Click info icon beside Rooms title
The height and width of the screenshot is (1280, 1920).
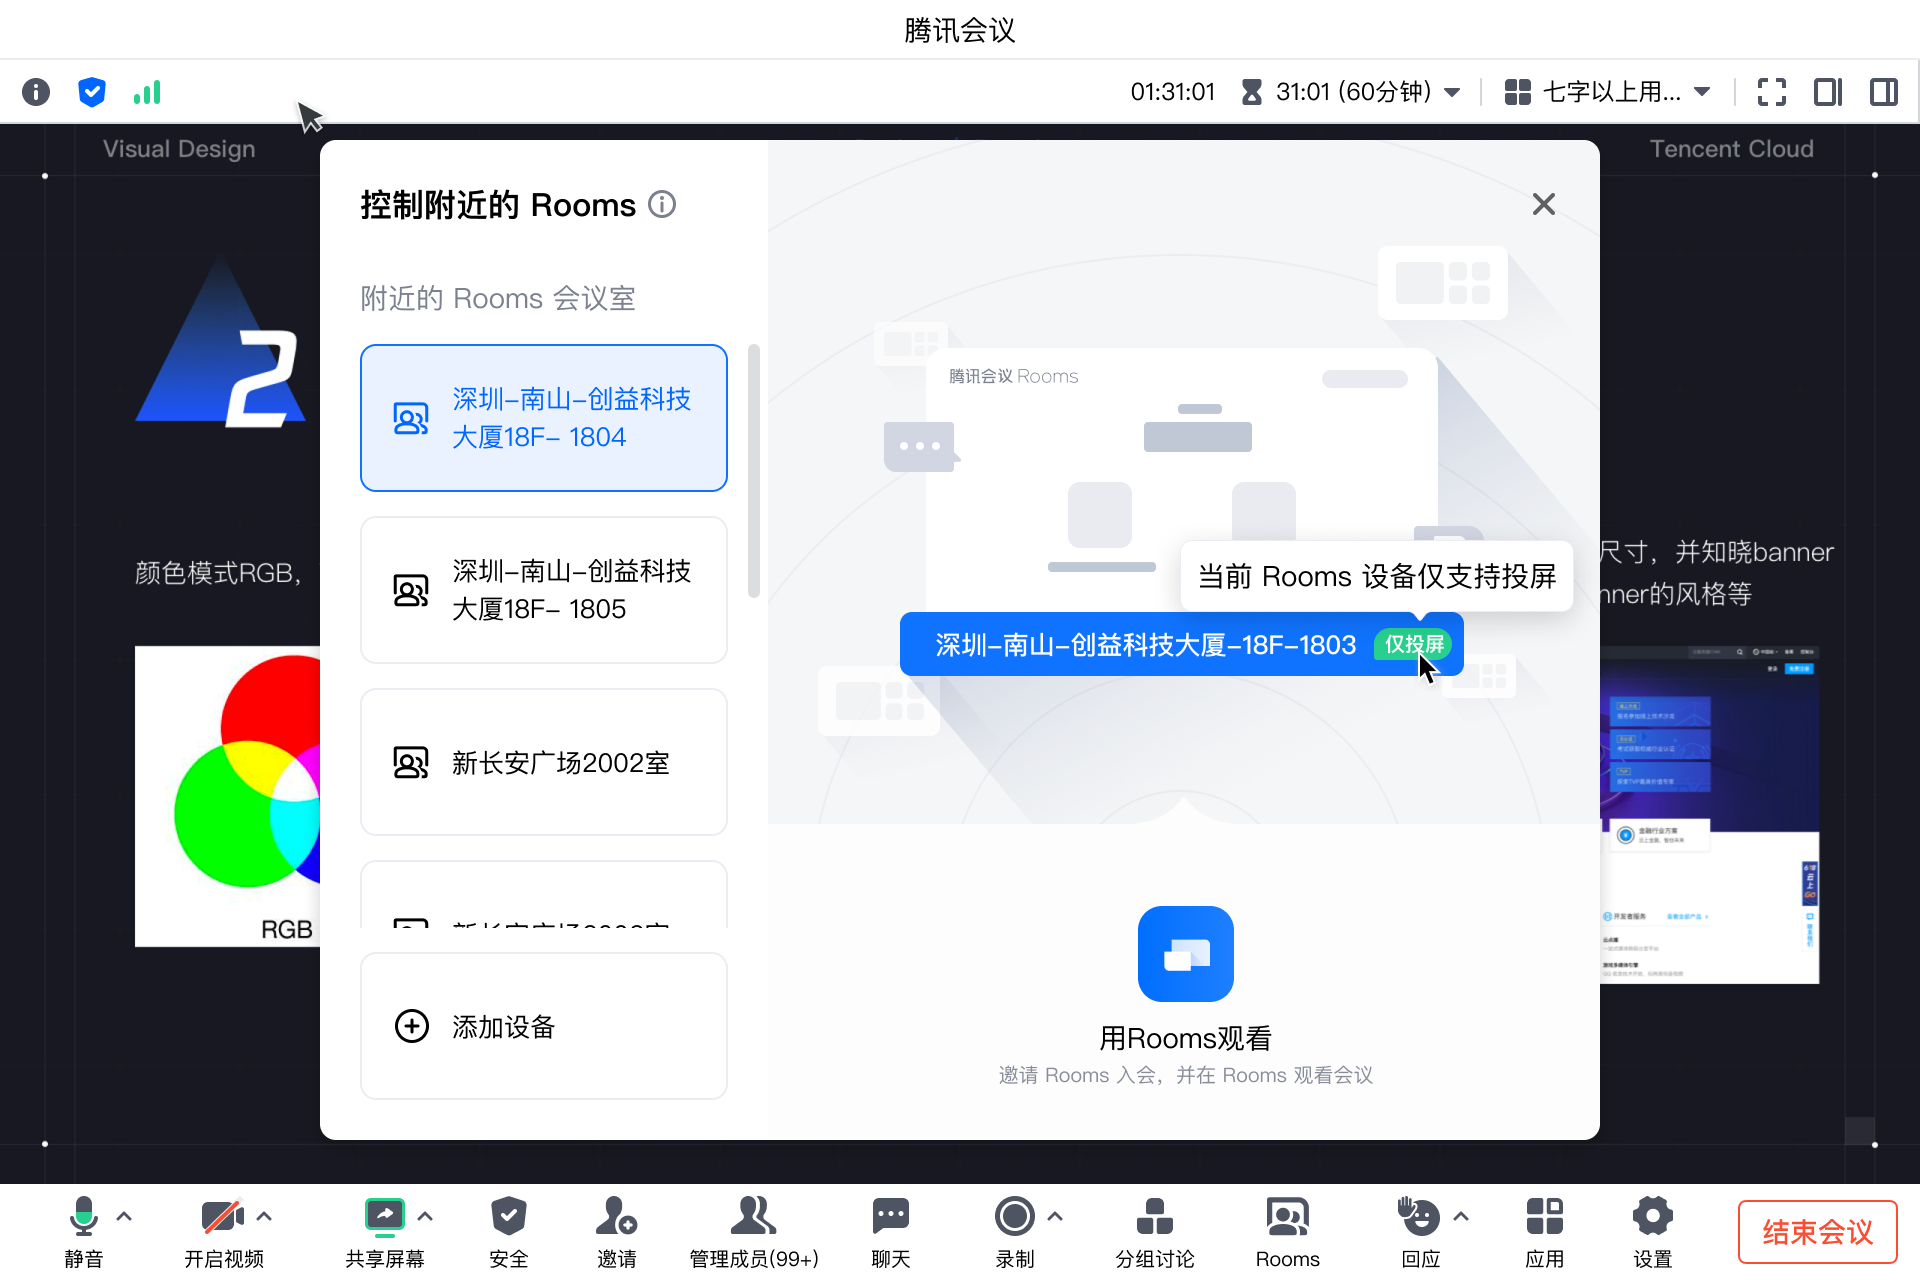pos(662,204)
